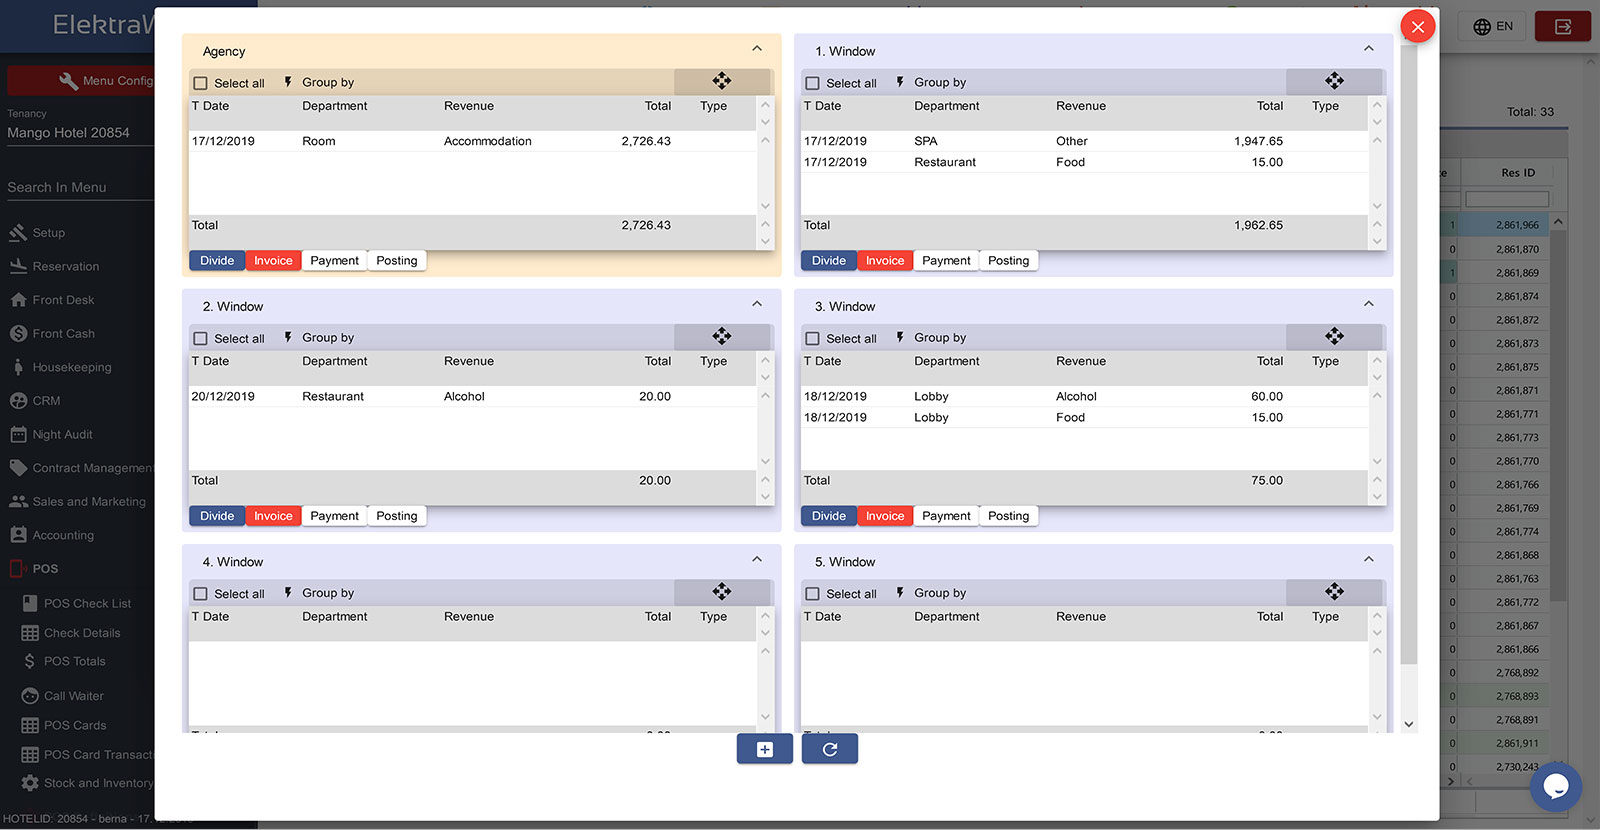This screenshot has width=1600, height=830.
Task: Collapse the Agency window panel
Action: click(757, 49)
